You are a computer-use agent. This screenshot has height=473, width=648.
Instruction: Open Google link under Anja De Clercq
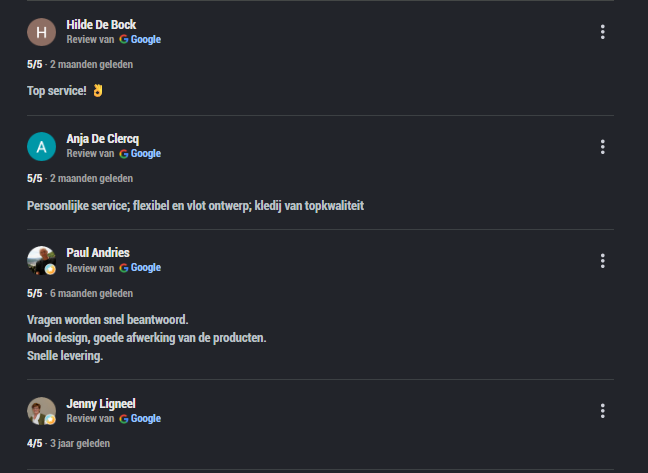pyautogui.click(x=145, y=153)
